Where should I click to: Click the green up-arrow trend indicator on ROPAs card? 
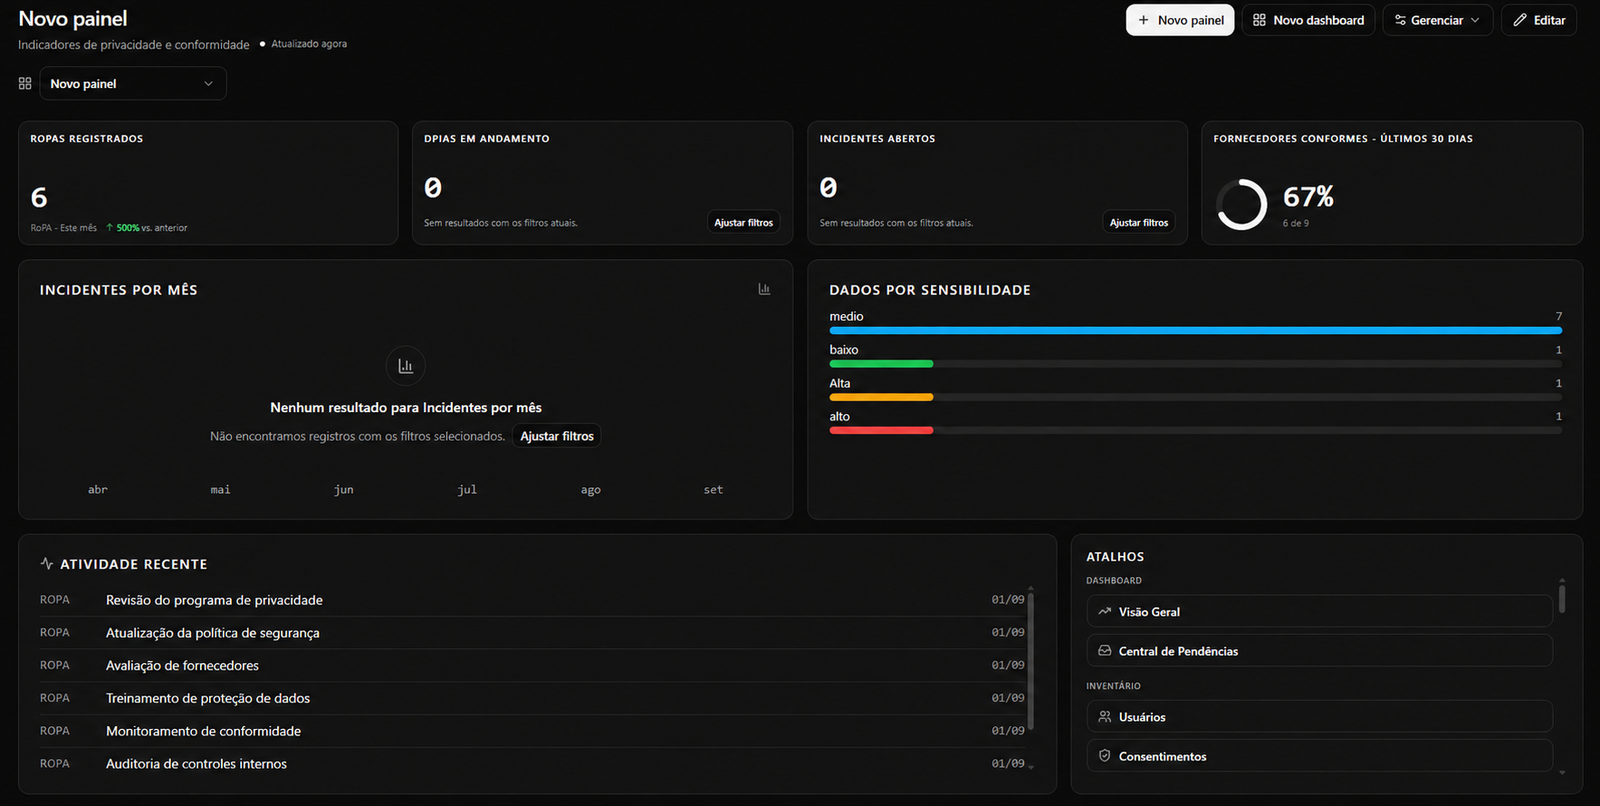point(109,228)
